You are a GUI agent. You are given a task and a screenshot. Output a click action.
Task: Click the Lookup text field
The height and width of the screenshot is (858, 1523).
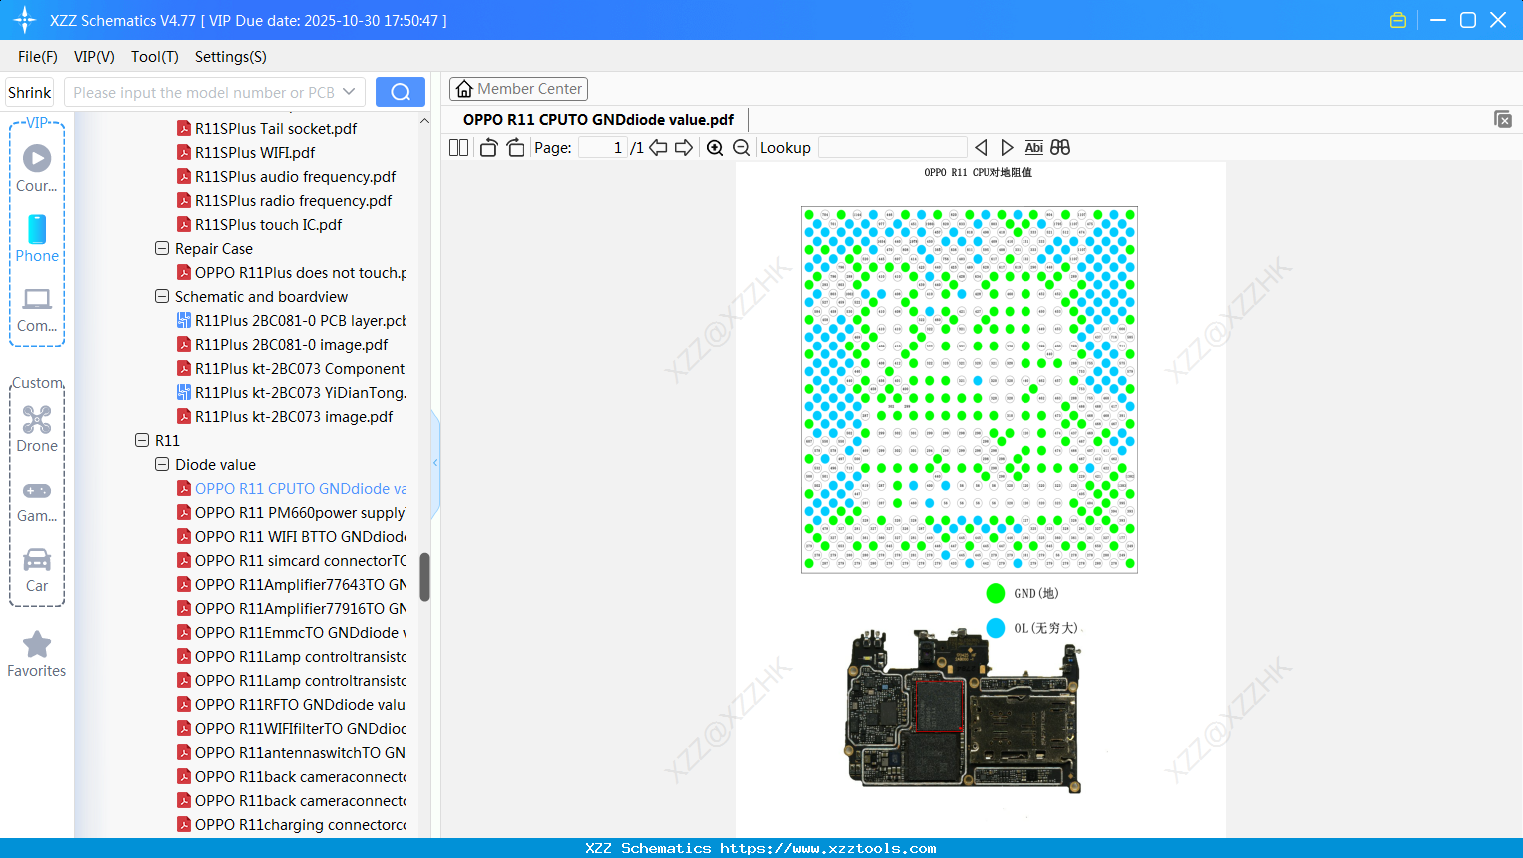pos(893,147)
